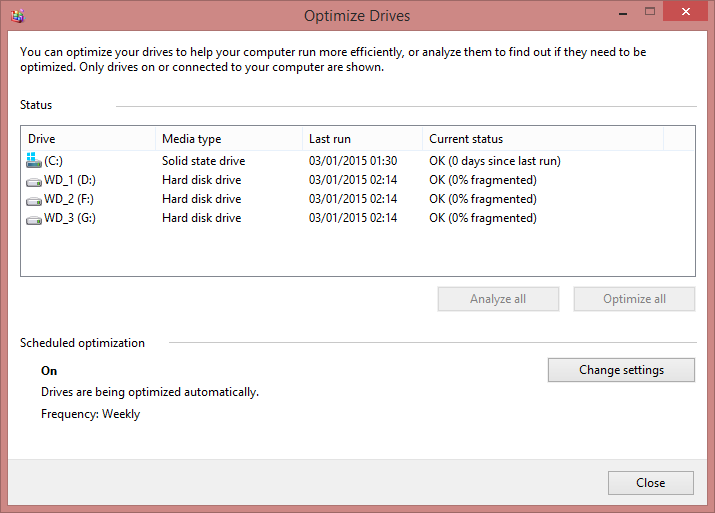Screen dimensions: 715x513
Task: Minimize the Optimize Drives window
Action: coord(615,13)
